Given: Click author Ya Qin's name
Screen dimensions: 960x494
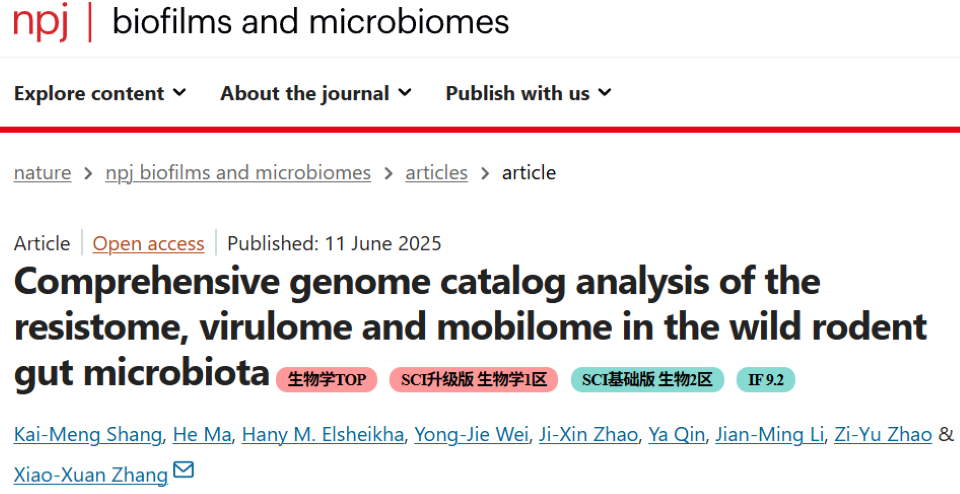Looking at the screenshot, I should pyautogui.click(x=677, y=434).
